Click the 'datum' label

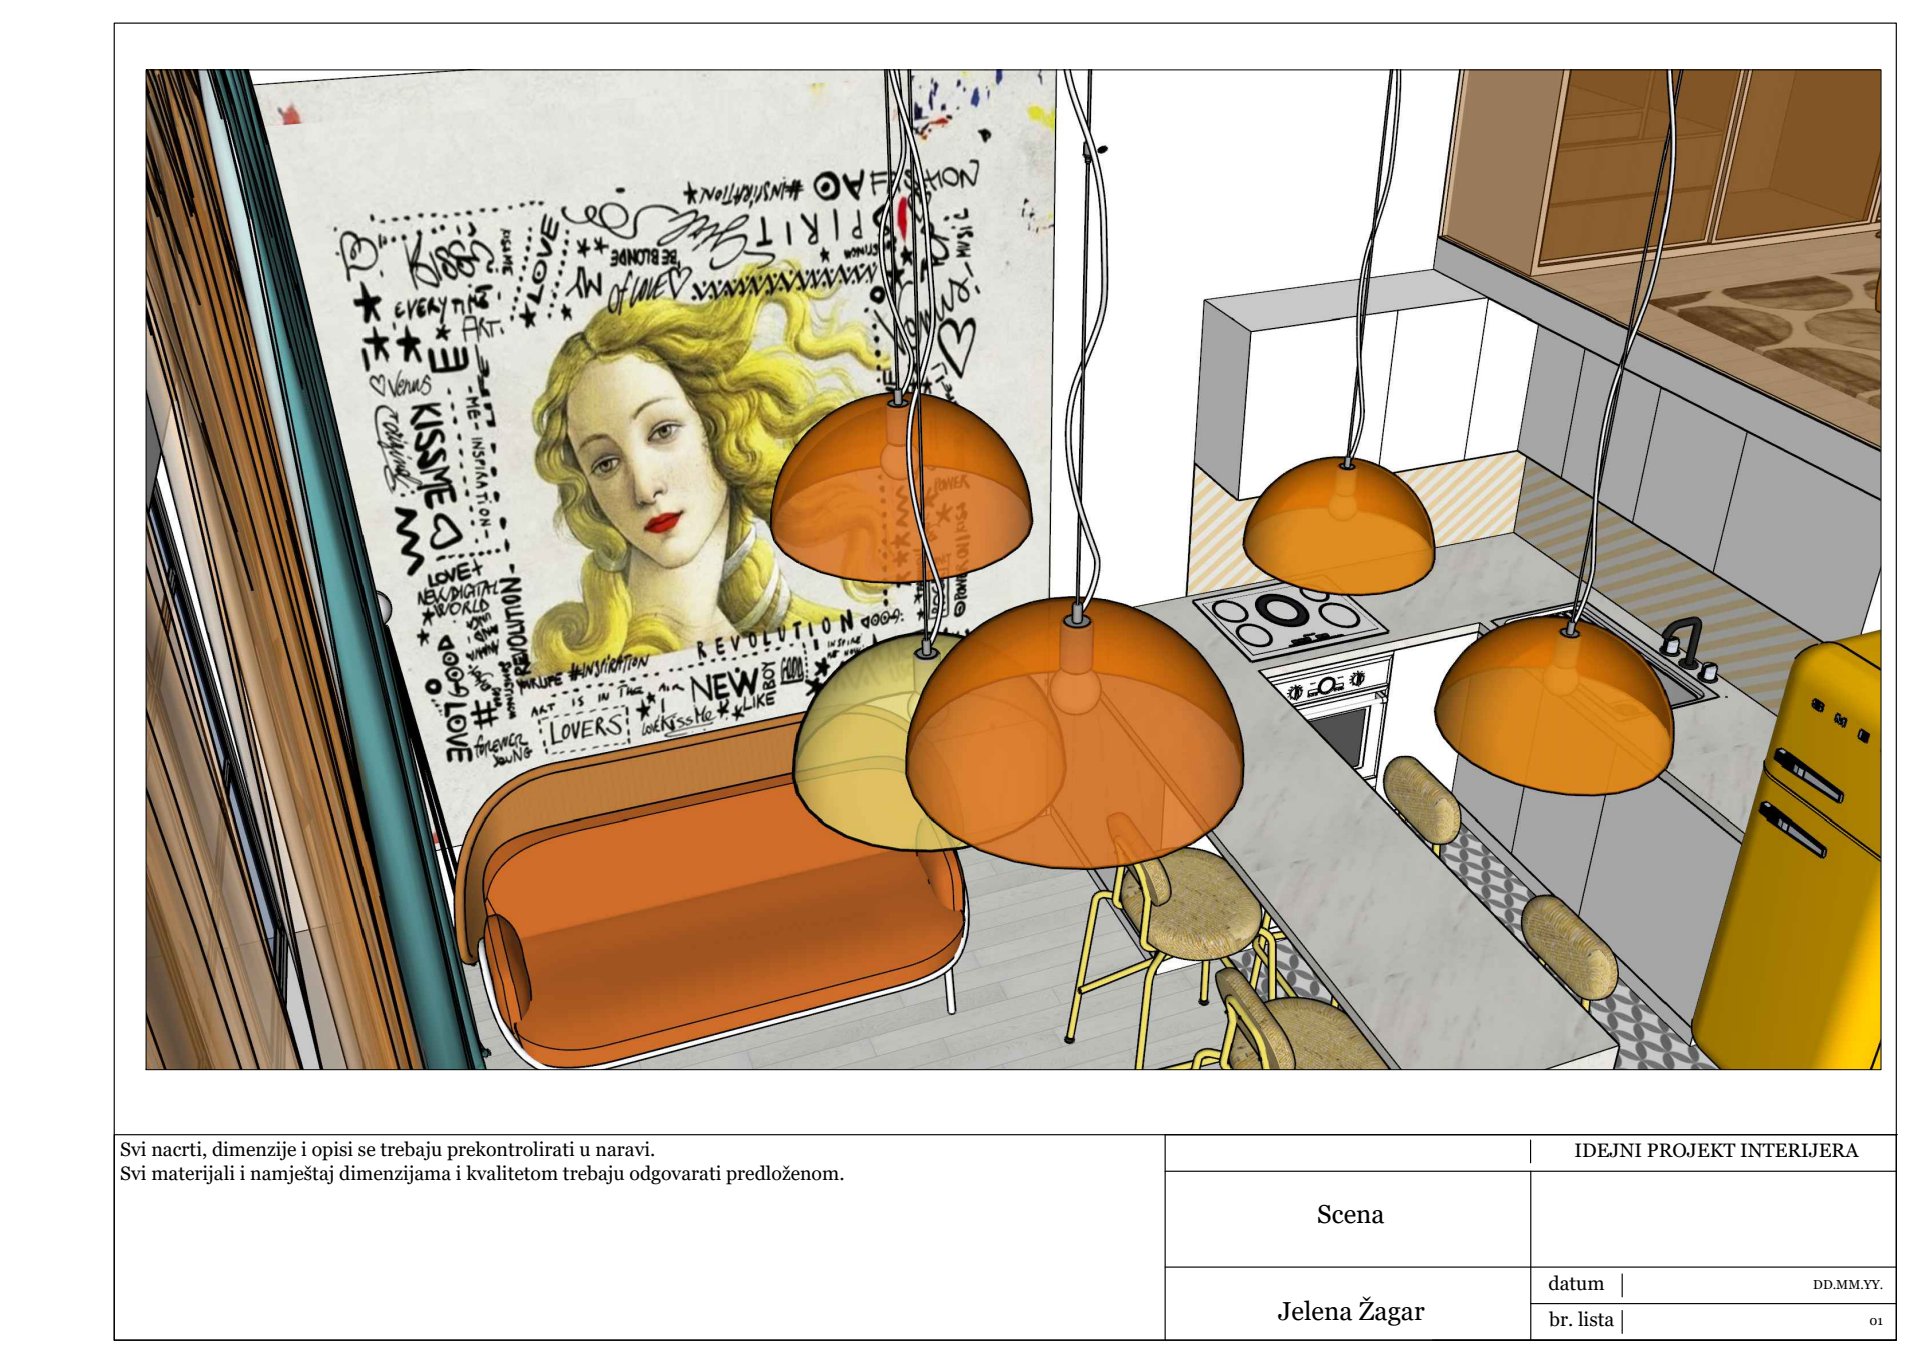tap(1575, 1283)
